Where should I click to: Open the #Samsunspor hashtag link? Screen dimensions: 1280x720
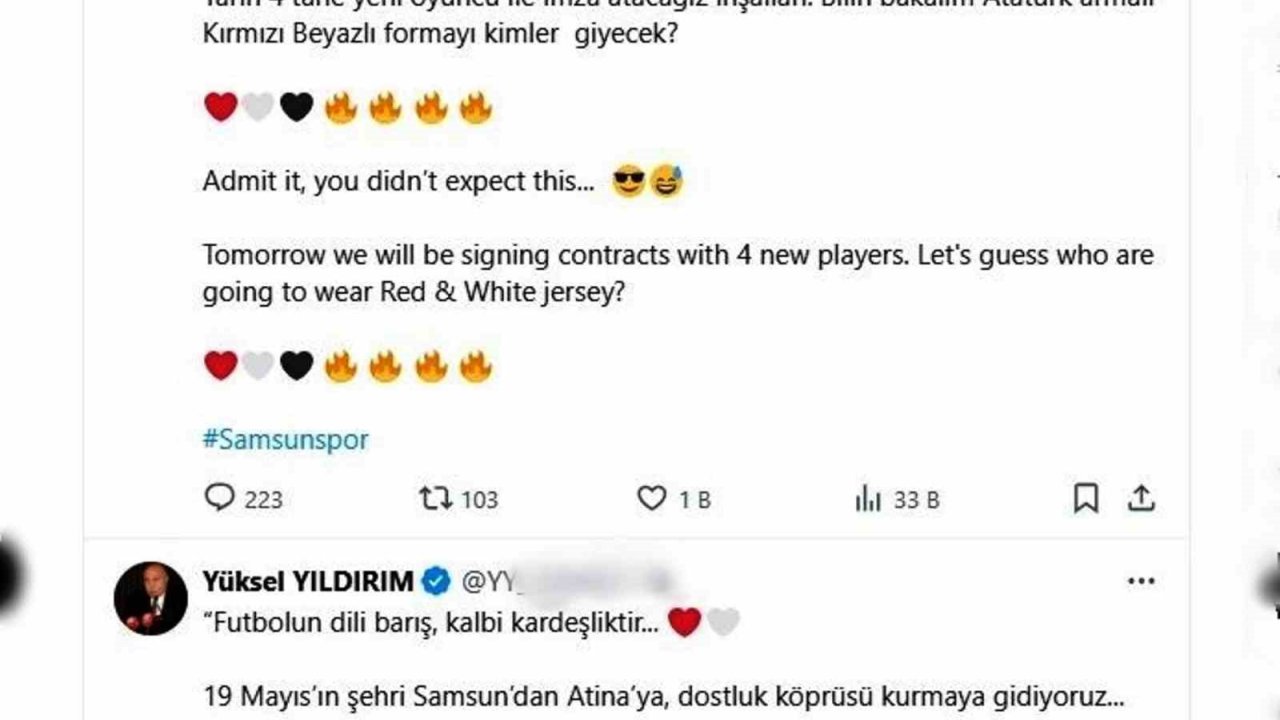tap(286, 439)
